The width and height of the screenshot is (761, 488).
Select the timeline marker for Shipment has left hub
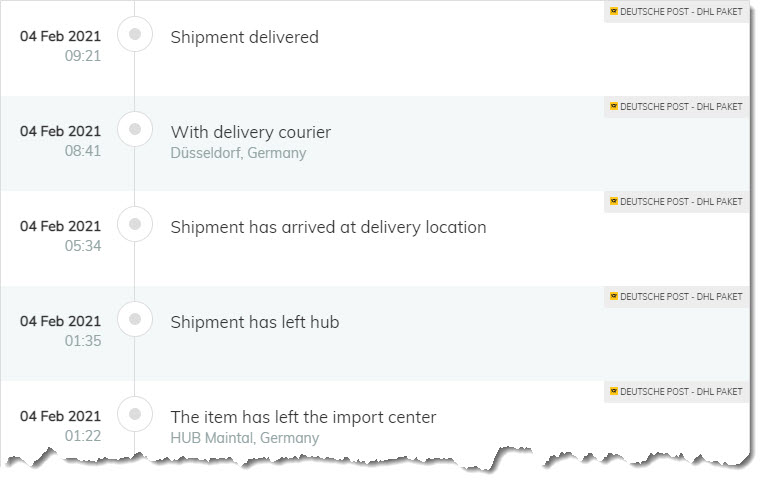pos(135,319)
